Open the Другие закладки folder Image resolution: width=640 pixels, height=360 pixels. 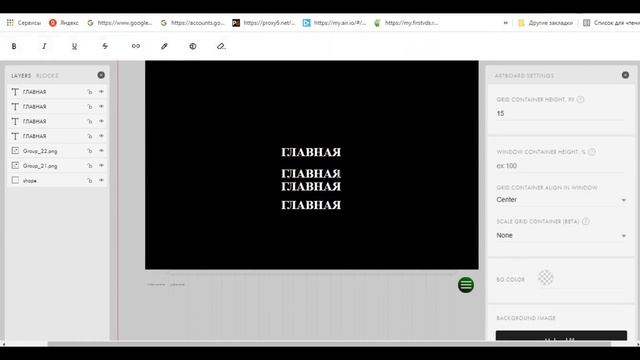pyautogui.click(x=545, y=23)
